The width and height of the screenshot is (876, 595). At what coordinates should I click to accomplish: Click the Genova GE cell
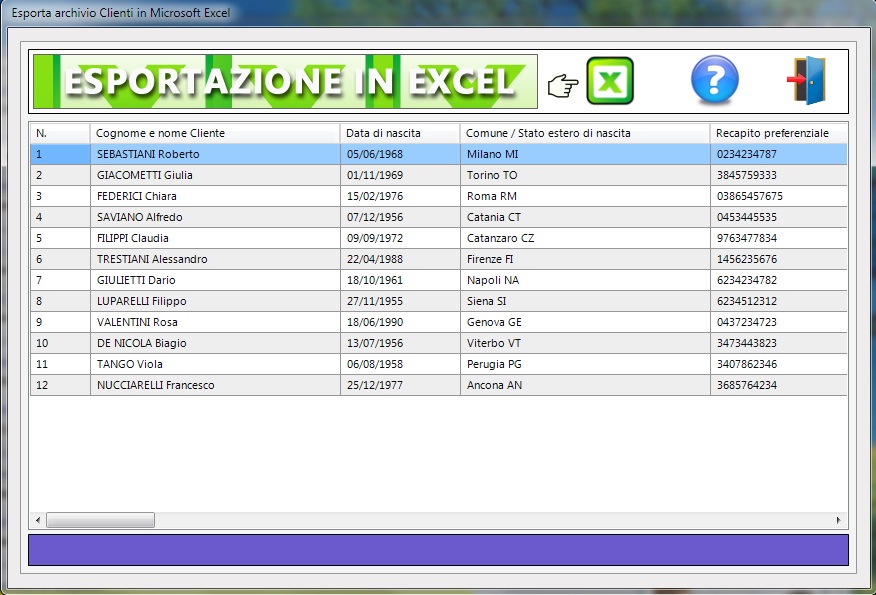click(x=585, y=322)
